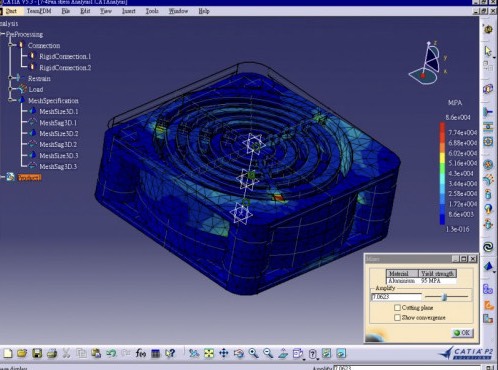
Task: Click the Save floppy disk icon
Action: pyautogui.click(x=37, y=353)
